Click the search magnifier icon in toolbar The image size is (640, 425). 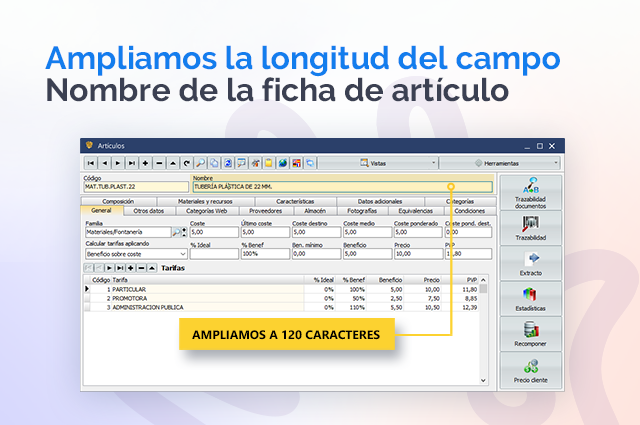pos(201,162)
